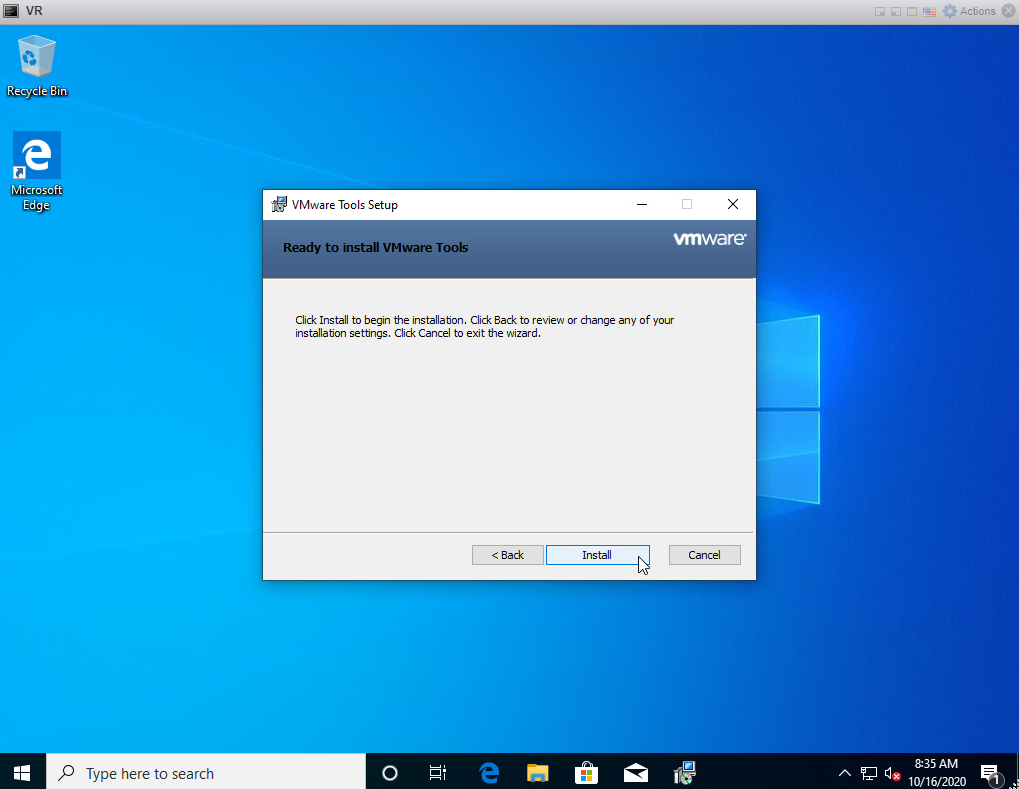
Task: Click the taskbar search box
Action: point(206,772)
